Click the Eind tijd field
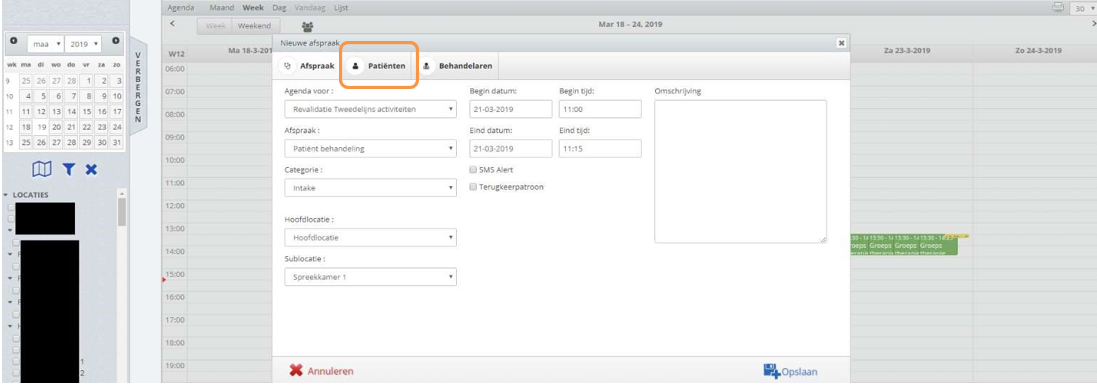The height and width of the screenshot is (386, 1097). tap(600, 148)
